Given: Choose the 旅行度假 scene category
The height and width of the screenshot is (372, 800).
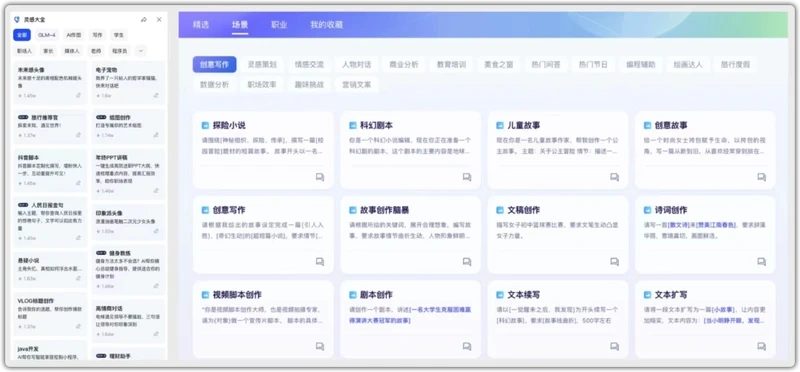Looking at the screenshot, I should coord(735,65).
